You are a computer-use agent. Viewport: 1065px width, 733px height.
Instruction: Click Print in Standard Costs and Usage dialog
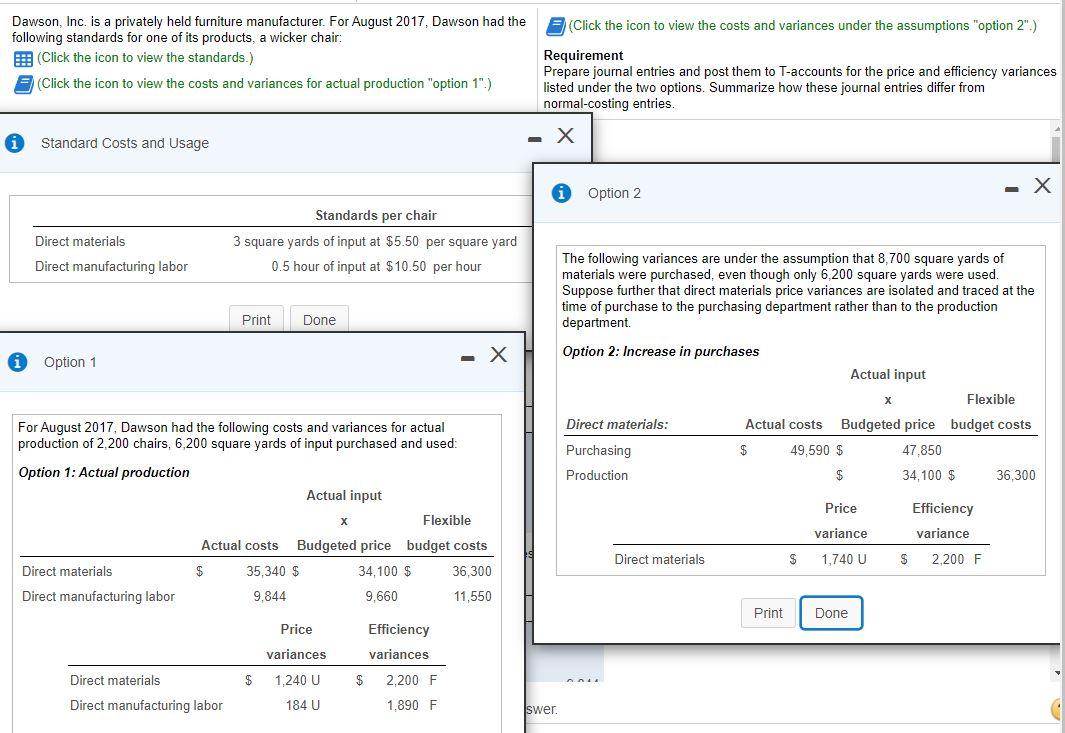click(x=256, y=320)
